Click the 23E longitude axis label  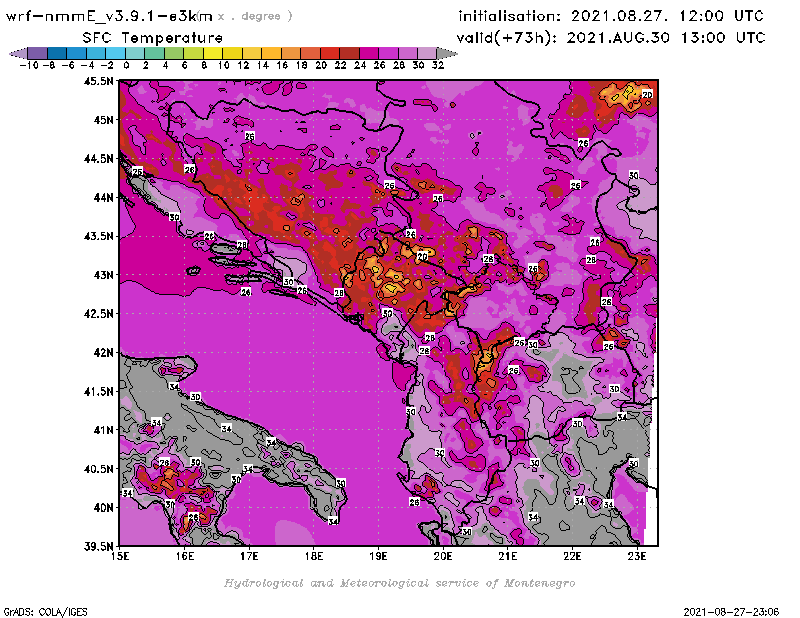[x=637, y=556]
